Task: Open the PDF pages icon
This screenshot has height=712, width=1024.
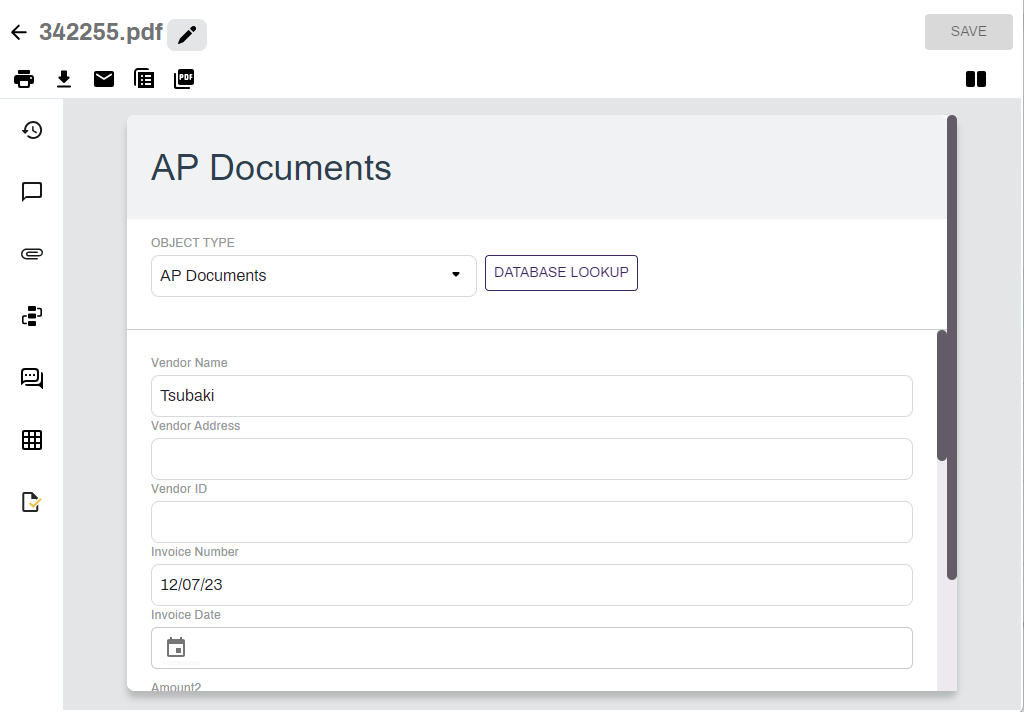Action: pos(184,79)
